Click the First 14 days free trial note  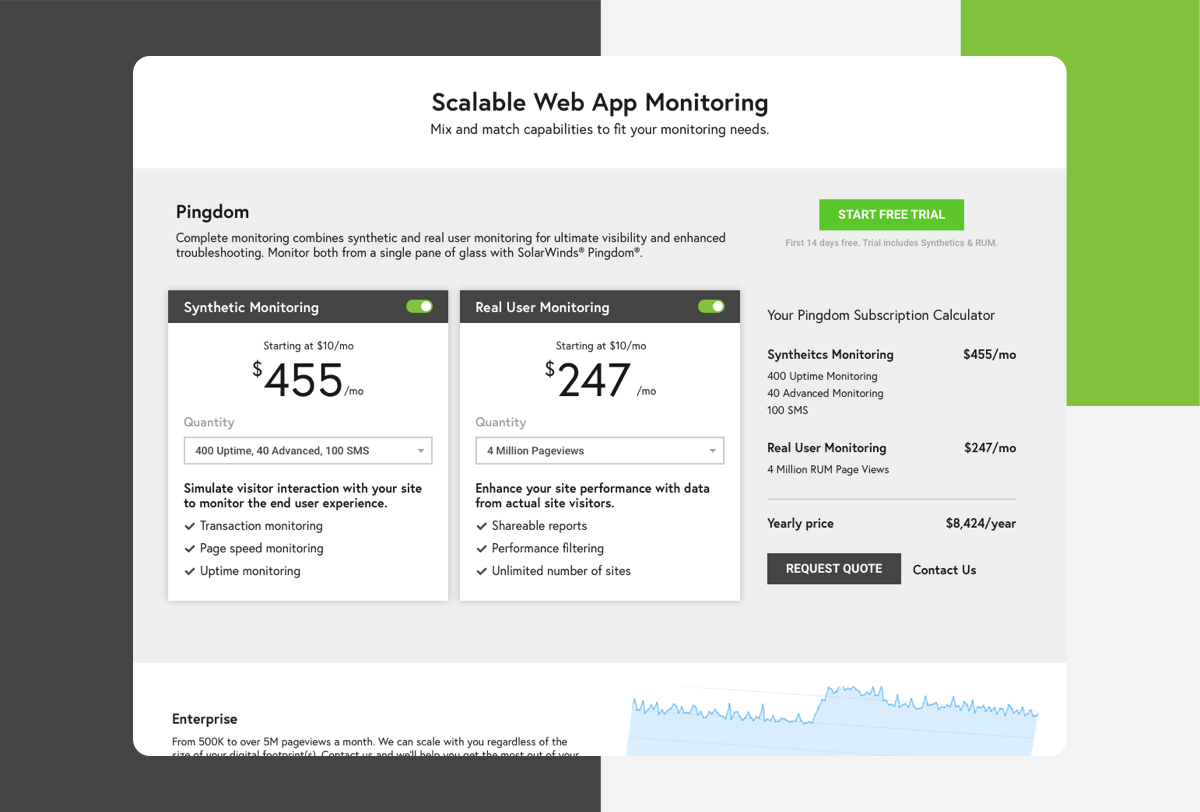point(891,243)
